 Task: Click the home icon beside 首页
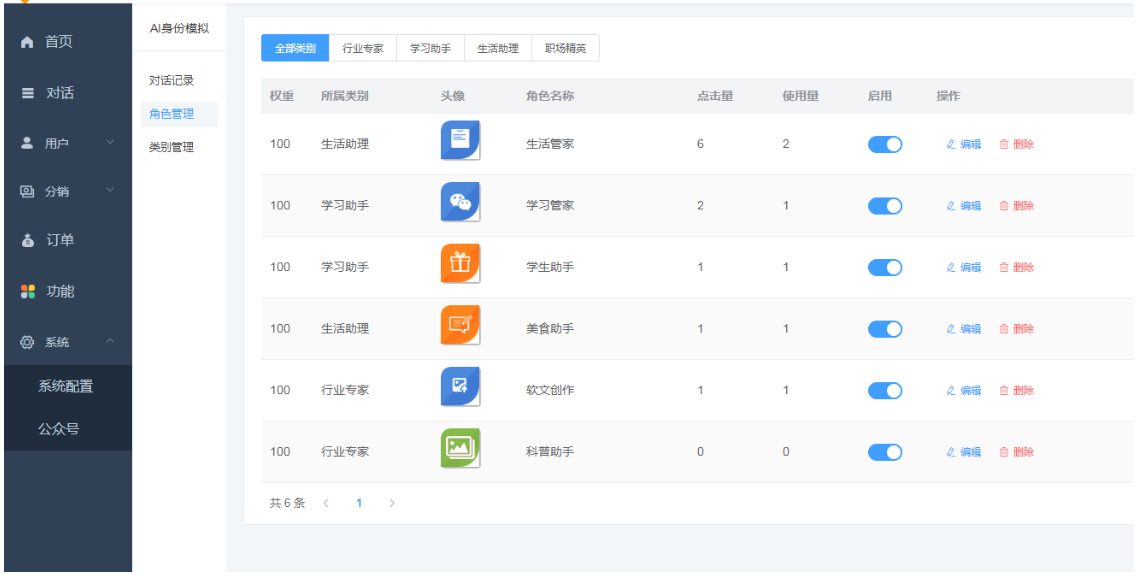27,42
